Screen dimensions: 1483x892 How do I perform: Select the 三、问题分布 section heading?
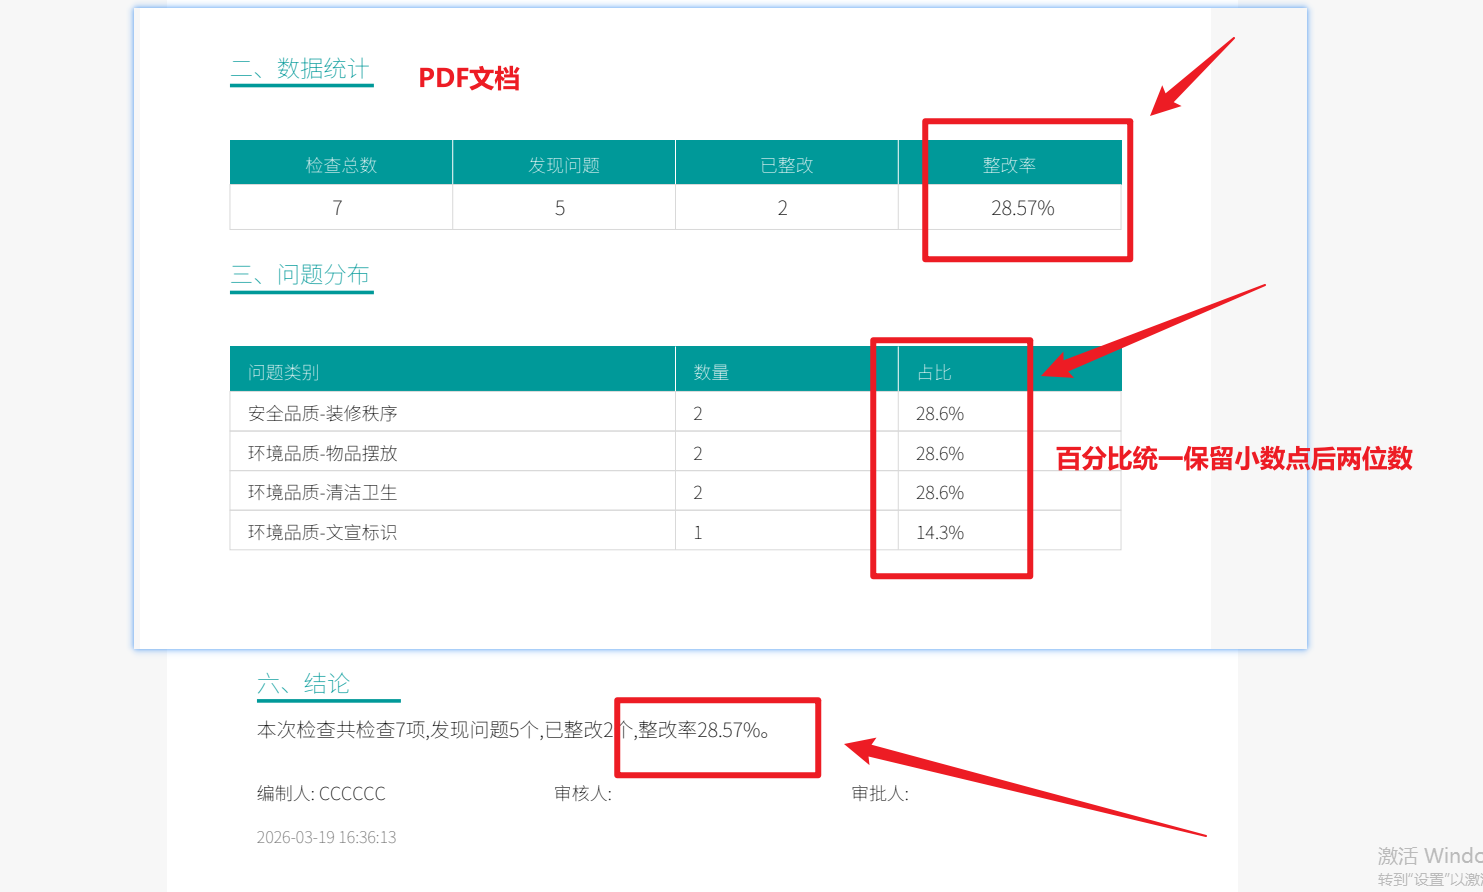click(x=301, y=275)
